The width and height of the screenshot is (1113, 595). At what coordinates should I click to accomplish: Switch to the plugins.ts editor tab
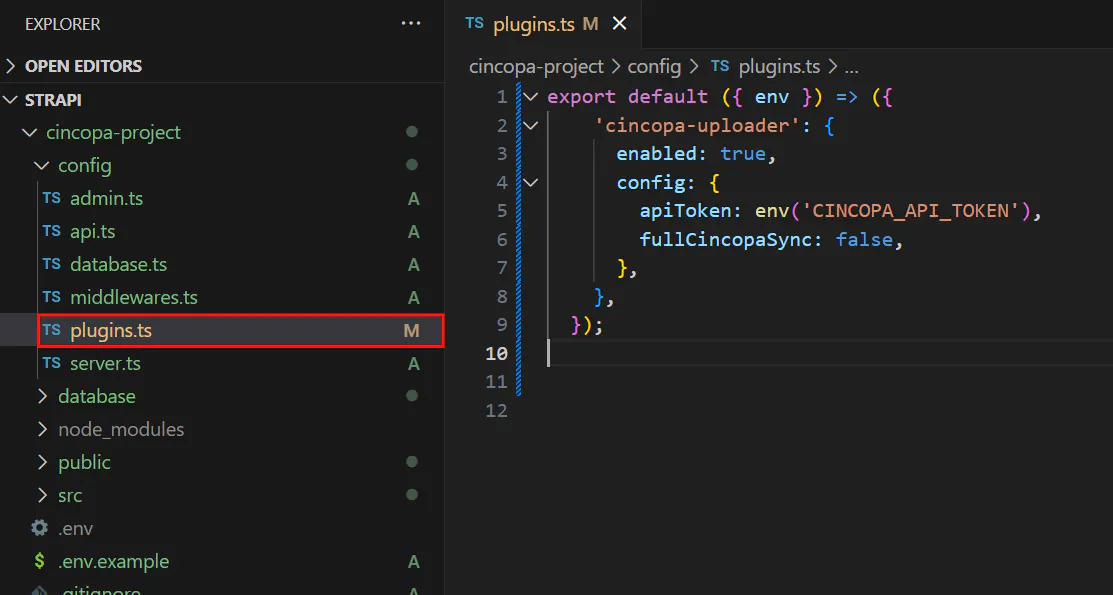pyautogui.click(x=544, y=24)
